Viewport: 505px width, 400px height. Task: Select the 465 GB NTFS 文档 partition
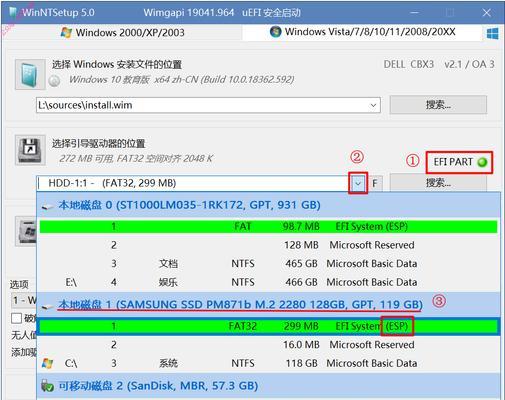click(268, 264)
